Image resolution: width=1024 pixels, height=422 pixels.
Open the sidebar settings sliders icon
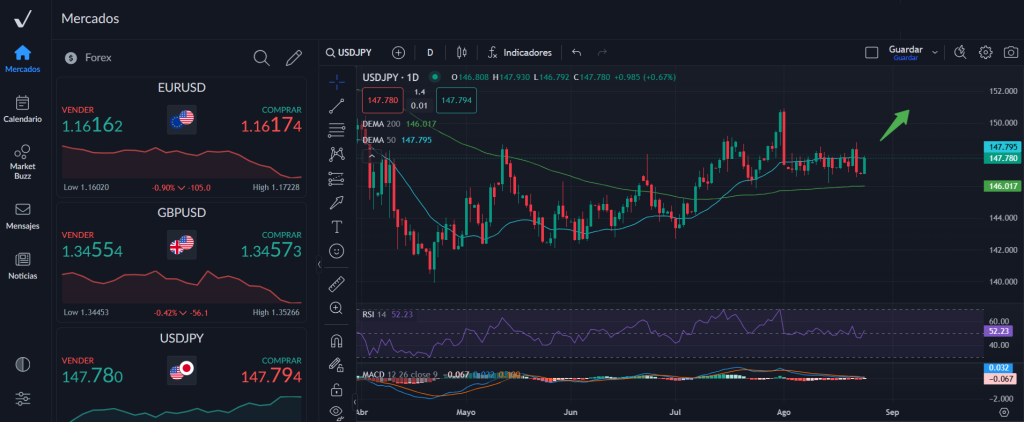22,398
